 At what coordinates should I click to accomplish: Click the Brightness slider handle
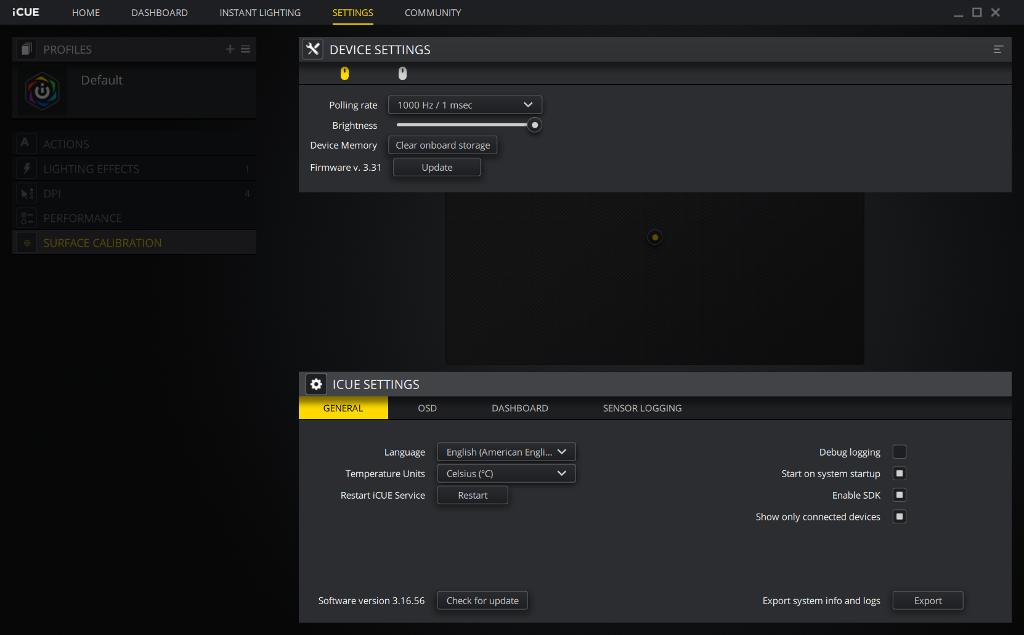point(535,125)
